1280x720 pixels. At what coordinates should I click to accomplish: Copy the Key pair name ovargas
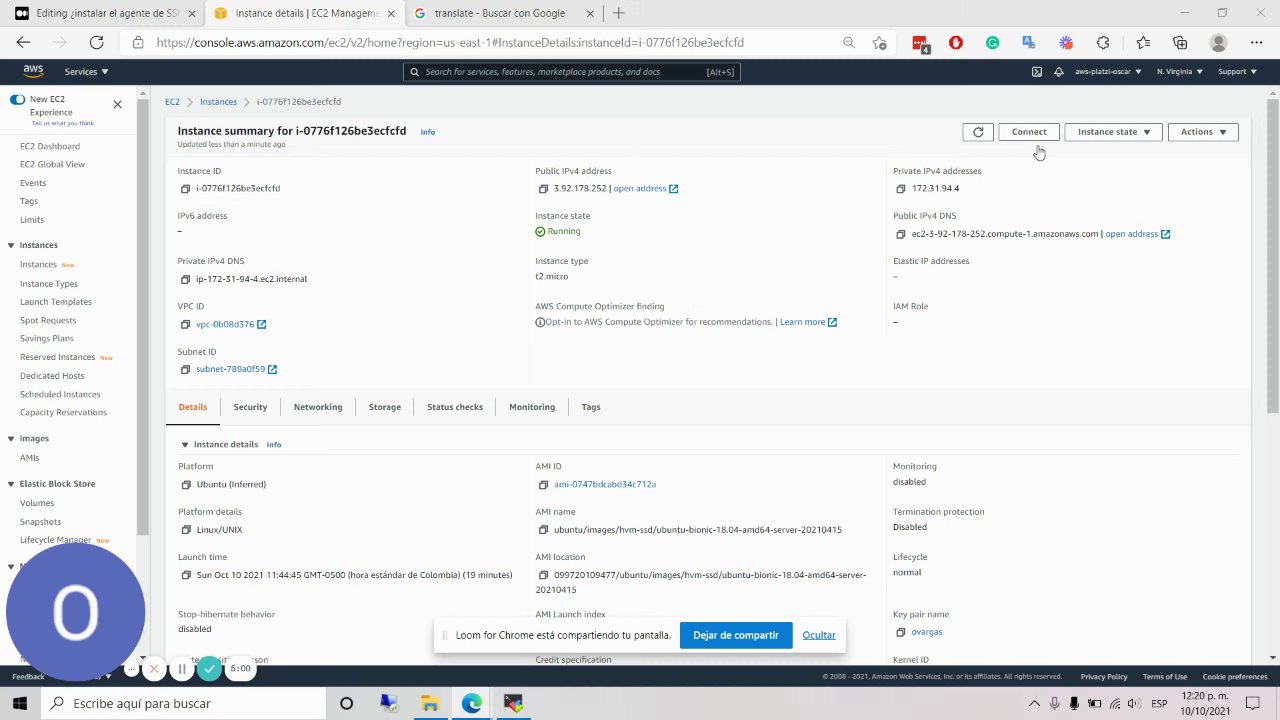[x=901, y=632]
